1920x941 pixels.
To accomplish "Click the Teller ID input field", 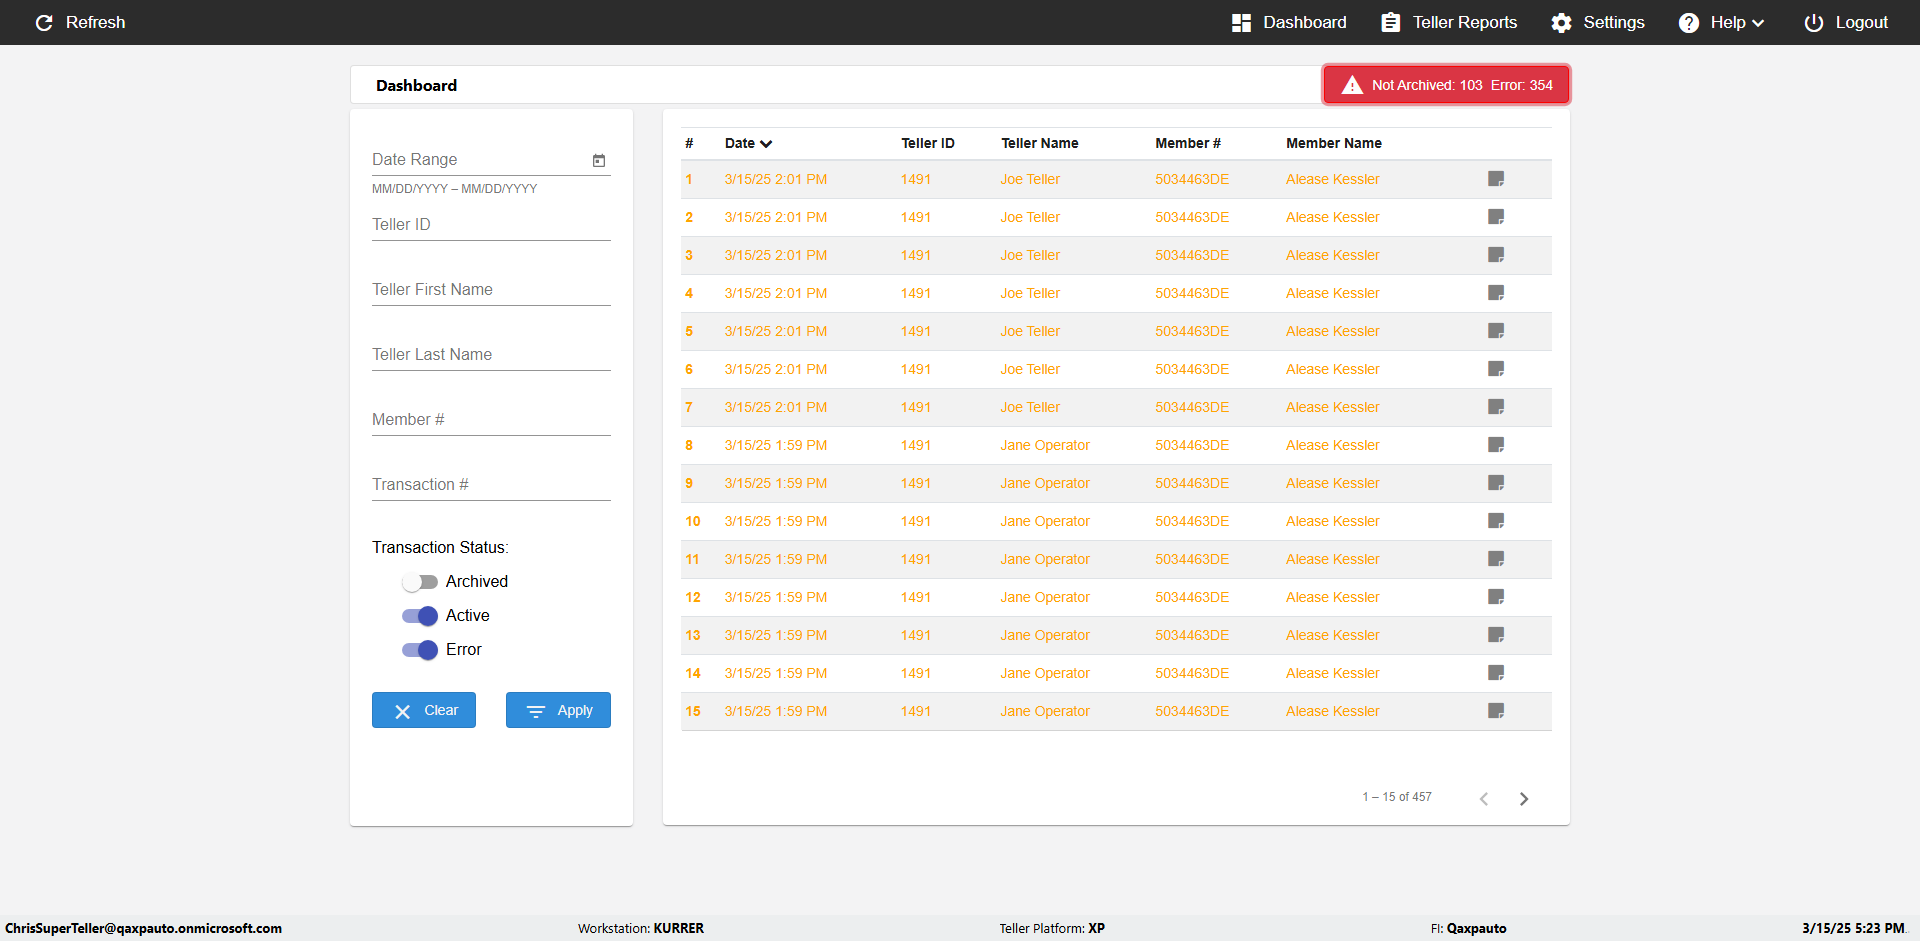I will (491, 225).
